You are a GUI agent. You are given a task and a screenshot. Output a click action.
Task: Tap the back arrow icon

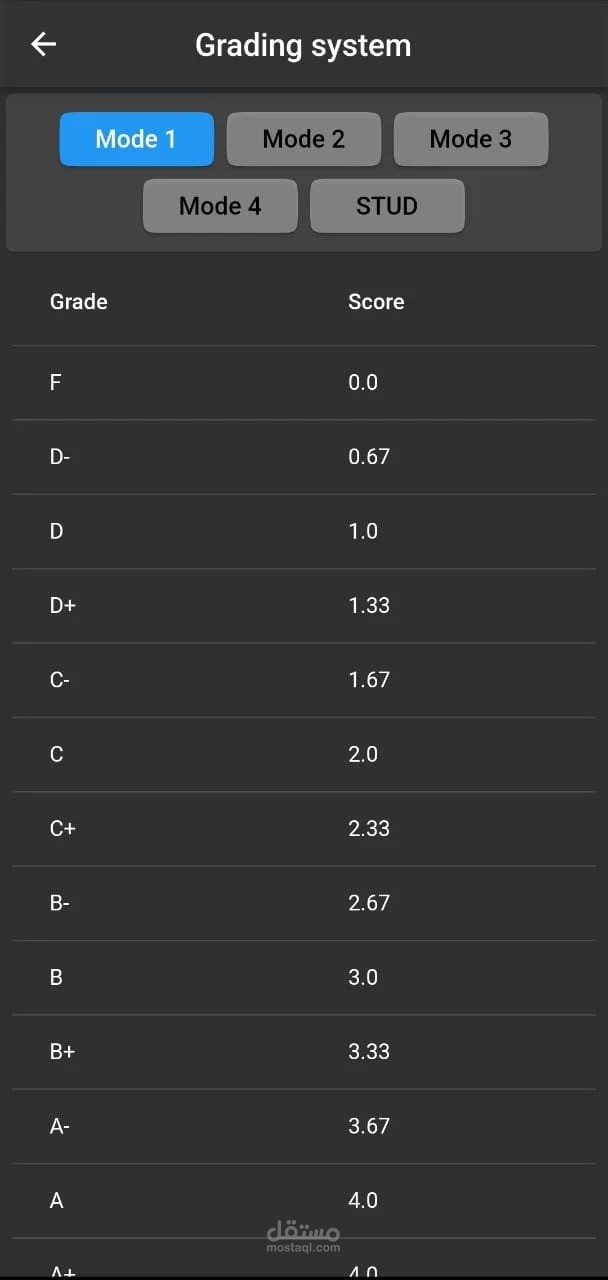42,44
